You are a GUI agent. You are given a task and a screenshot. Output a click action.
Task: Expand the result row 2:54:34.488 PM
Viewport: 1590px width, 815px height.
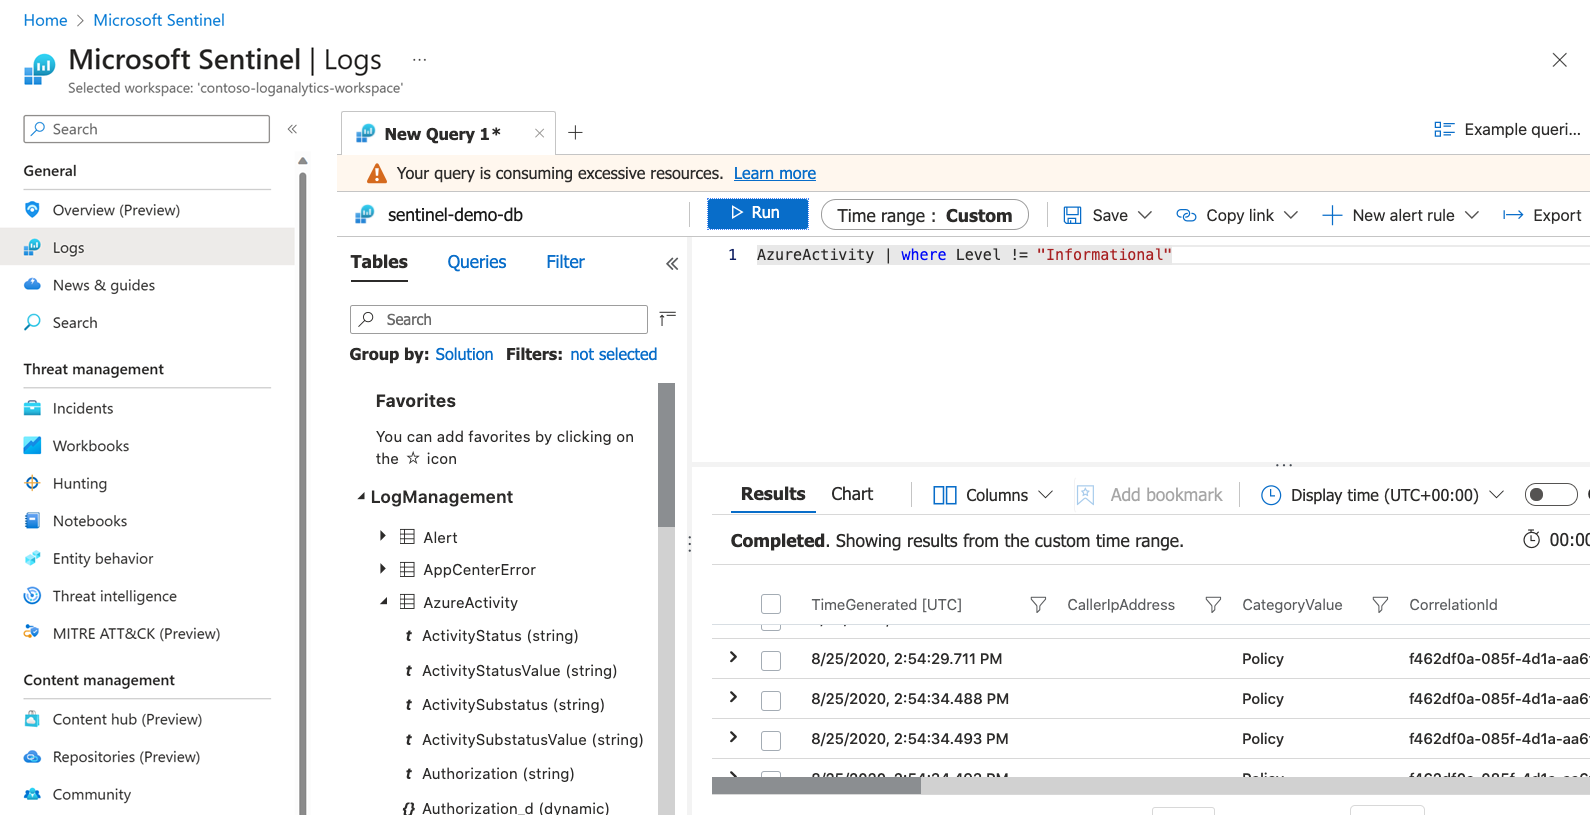tap(733, 697)
